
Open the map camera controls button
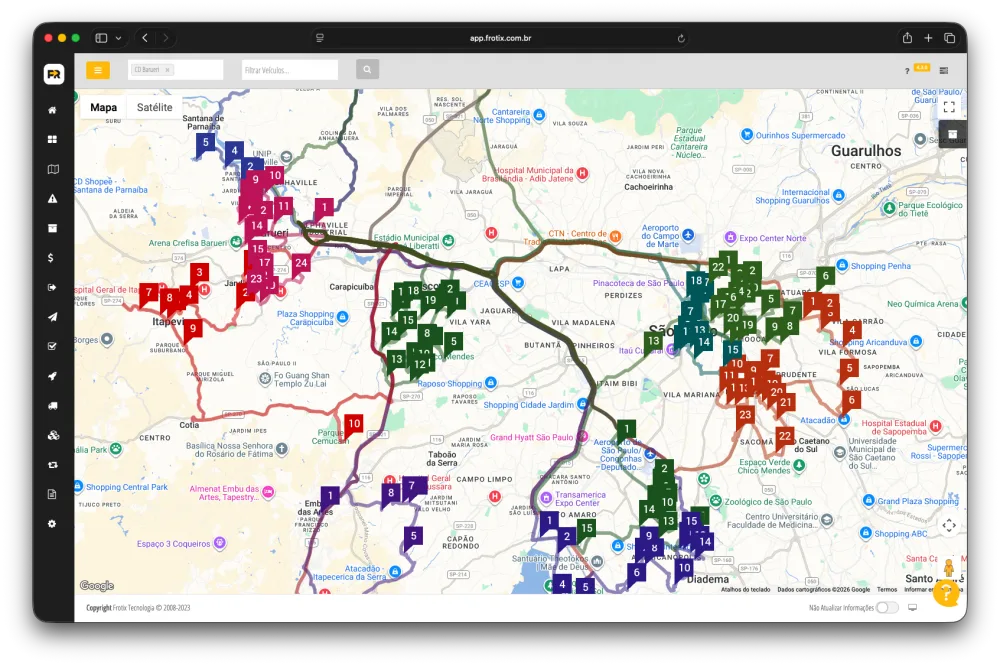coord(949,525)
